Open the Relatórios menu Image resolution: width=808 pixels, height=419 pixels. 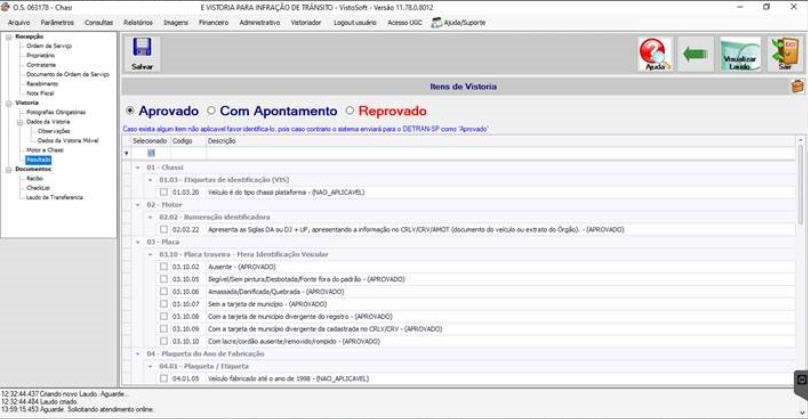[x=138, y=23]
